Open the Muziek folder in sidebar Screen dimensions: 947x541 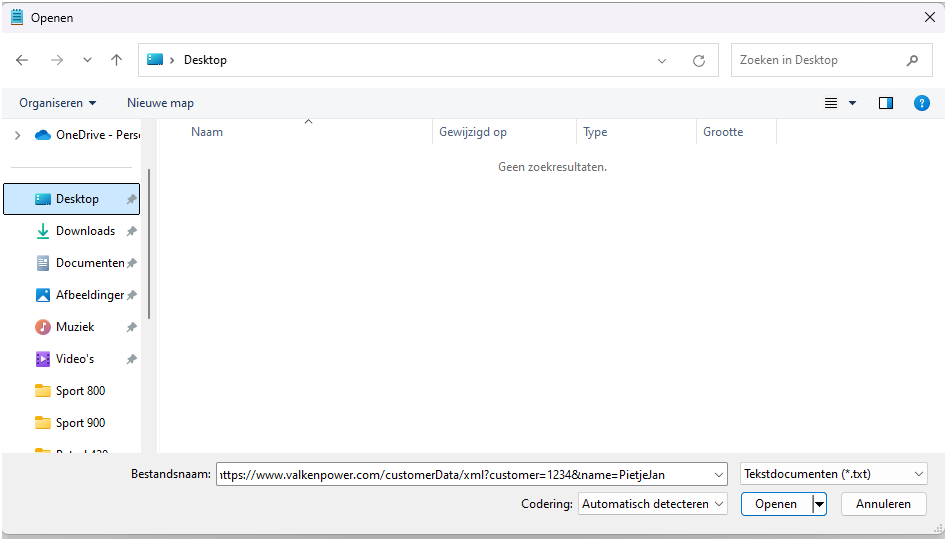(x=76, y=327)
